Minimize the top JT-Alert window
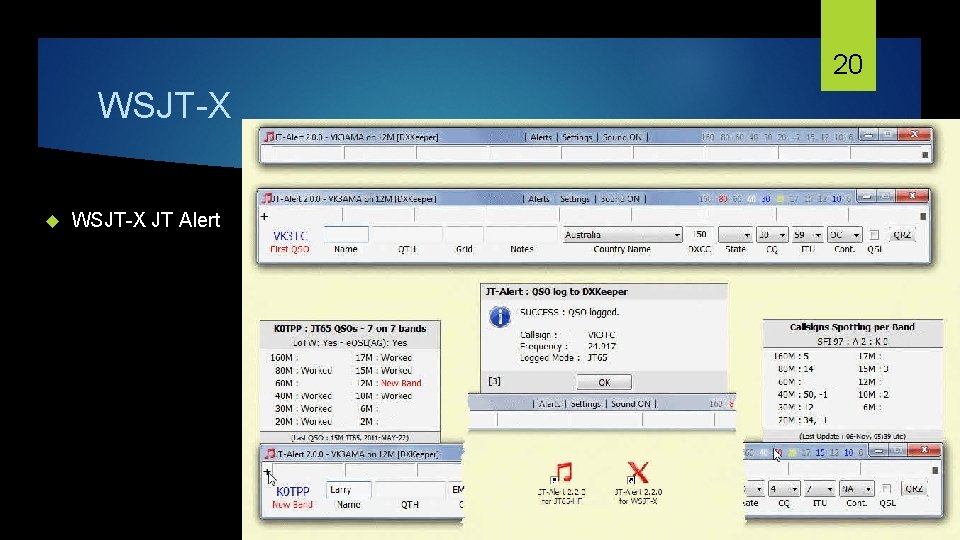 pyautogui.click(x=868, y=135)
